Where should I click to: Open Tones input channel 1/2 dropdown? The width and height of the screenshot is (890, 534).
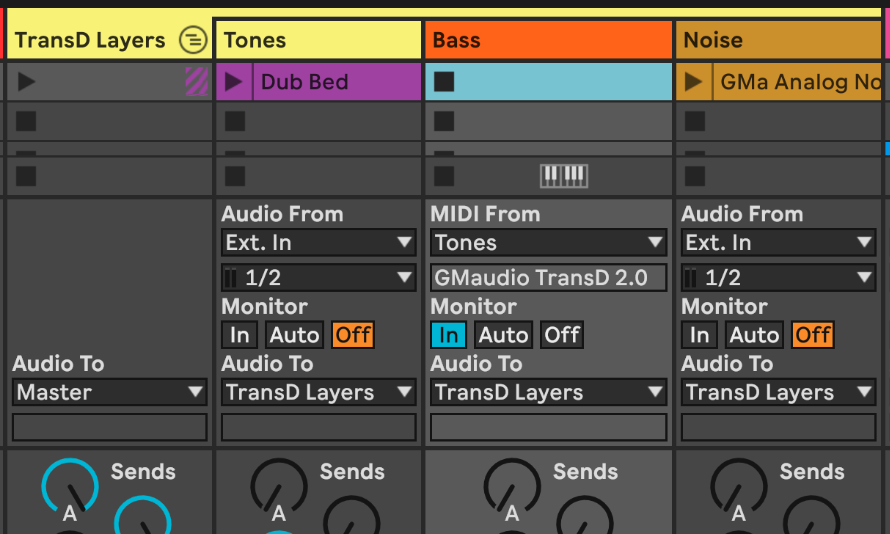[x=318, y=277]
